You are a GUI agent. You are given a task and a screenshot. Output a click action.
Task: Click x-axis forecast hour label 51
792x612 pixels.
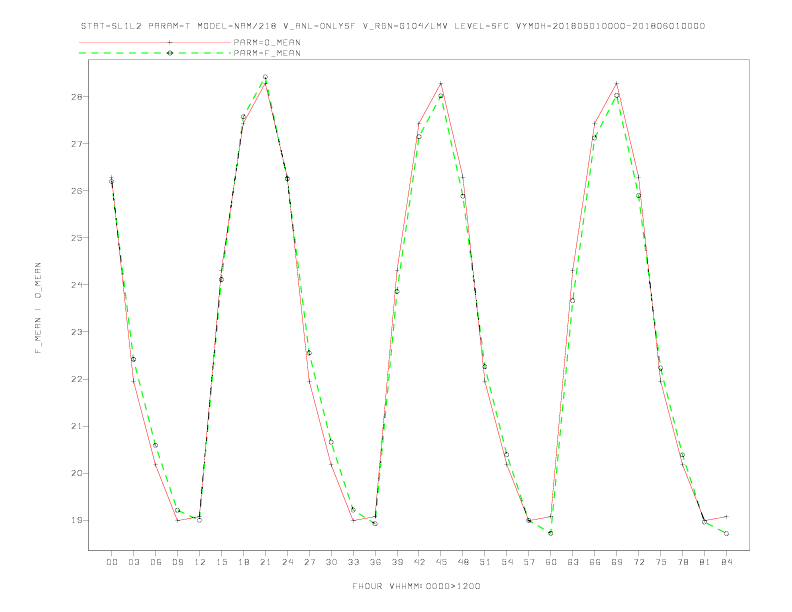point(485,562)
